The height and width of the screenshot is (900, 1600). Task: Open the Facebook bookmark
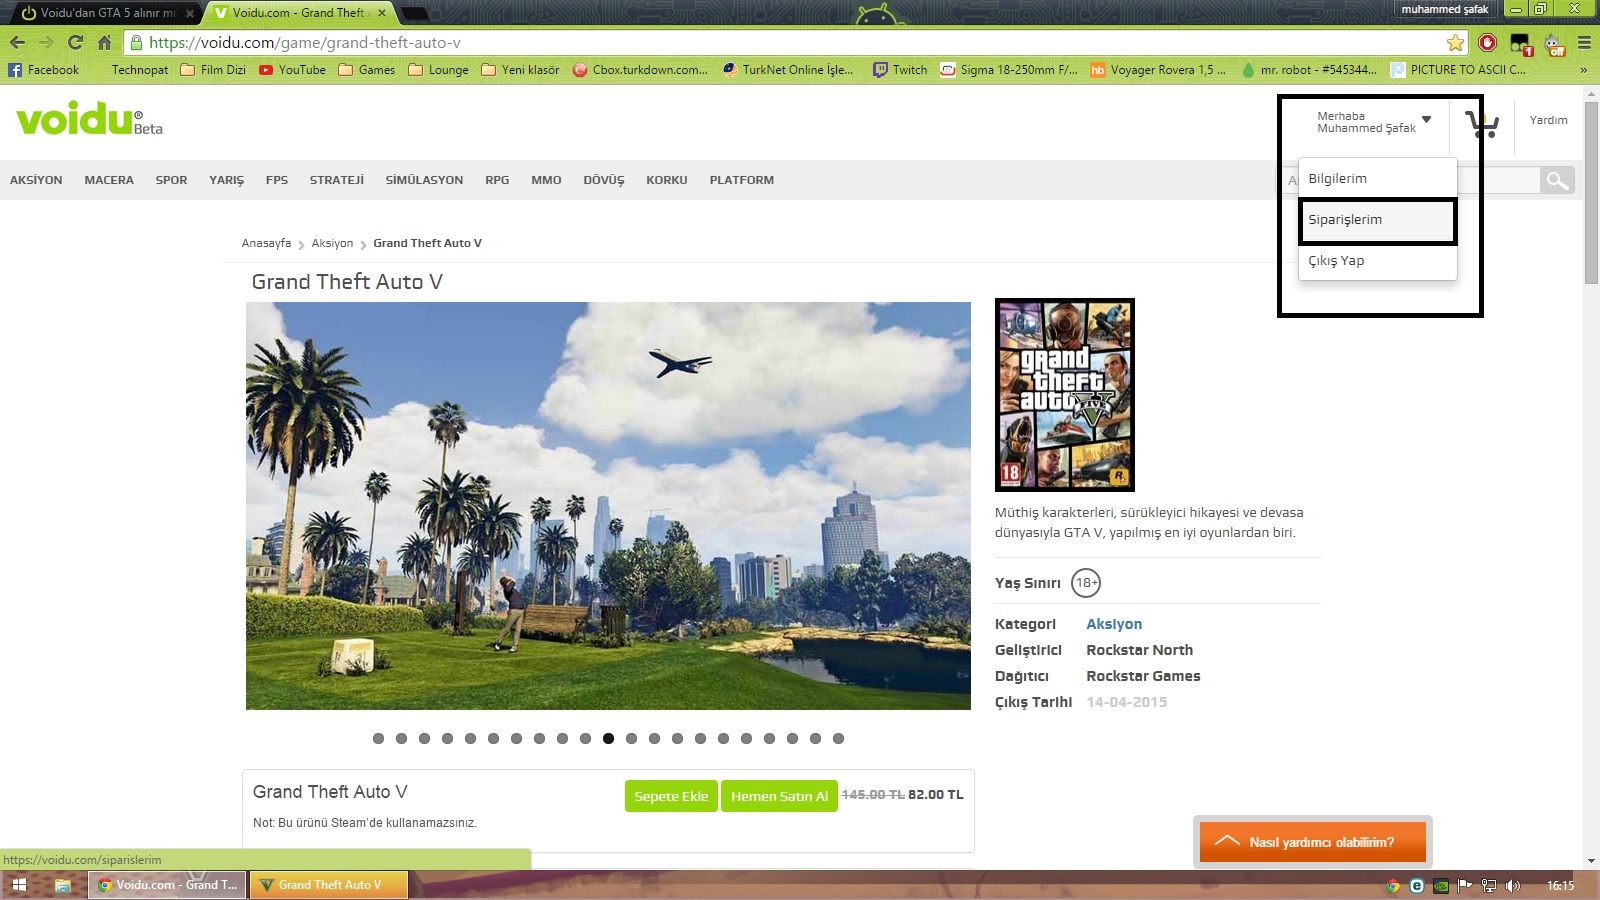point(43,70)
